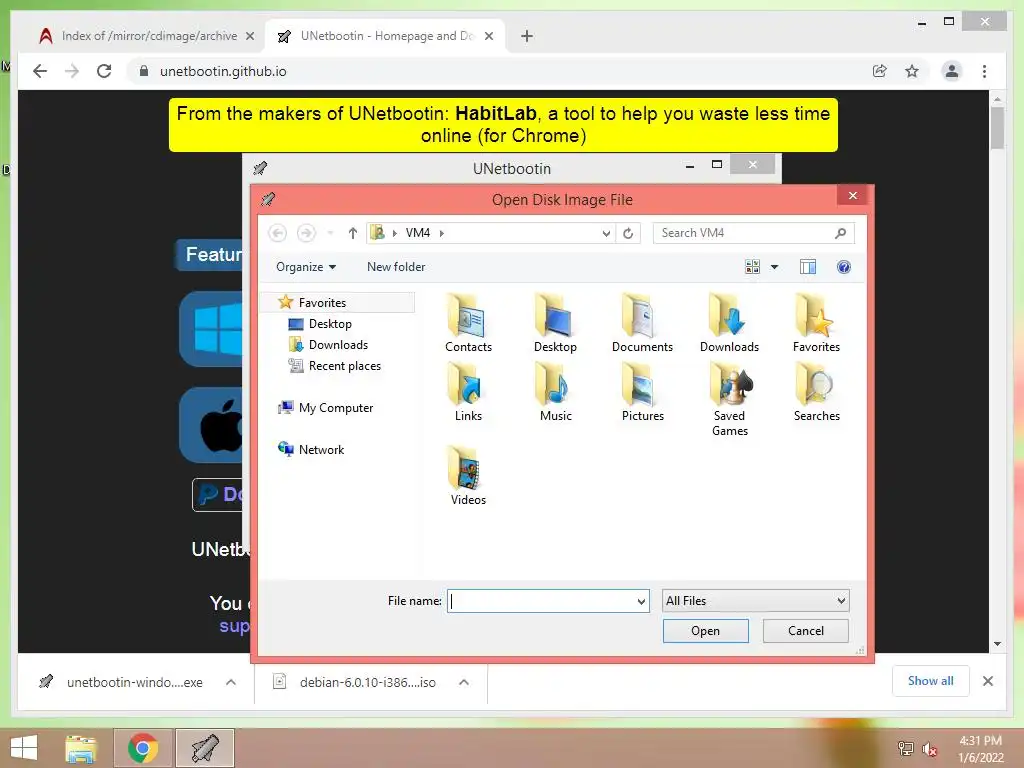The height and width of the screenshot is (768, 1024).
Task: Open the All Files type dropdown
Action: tap(755, 601)
